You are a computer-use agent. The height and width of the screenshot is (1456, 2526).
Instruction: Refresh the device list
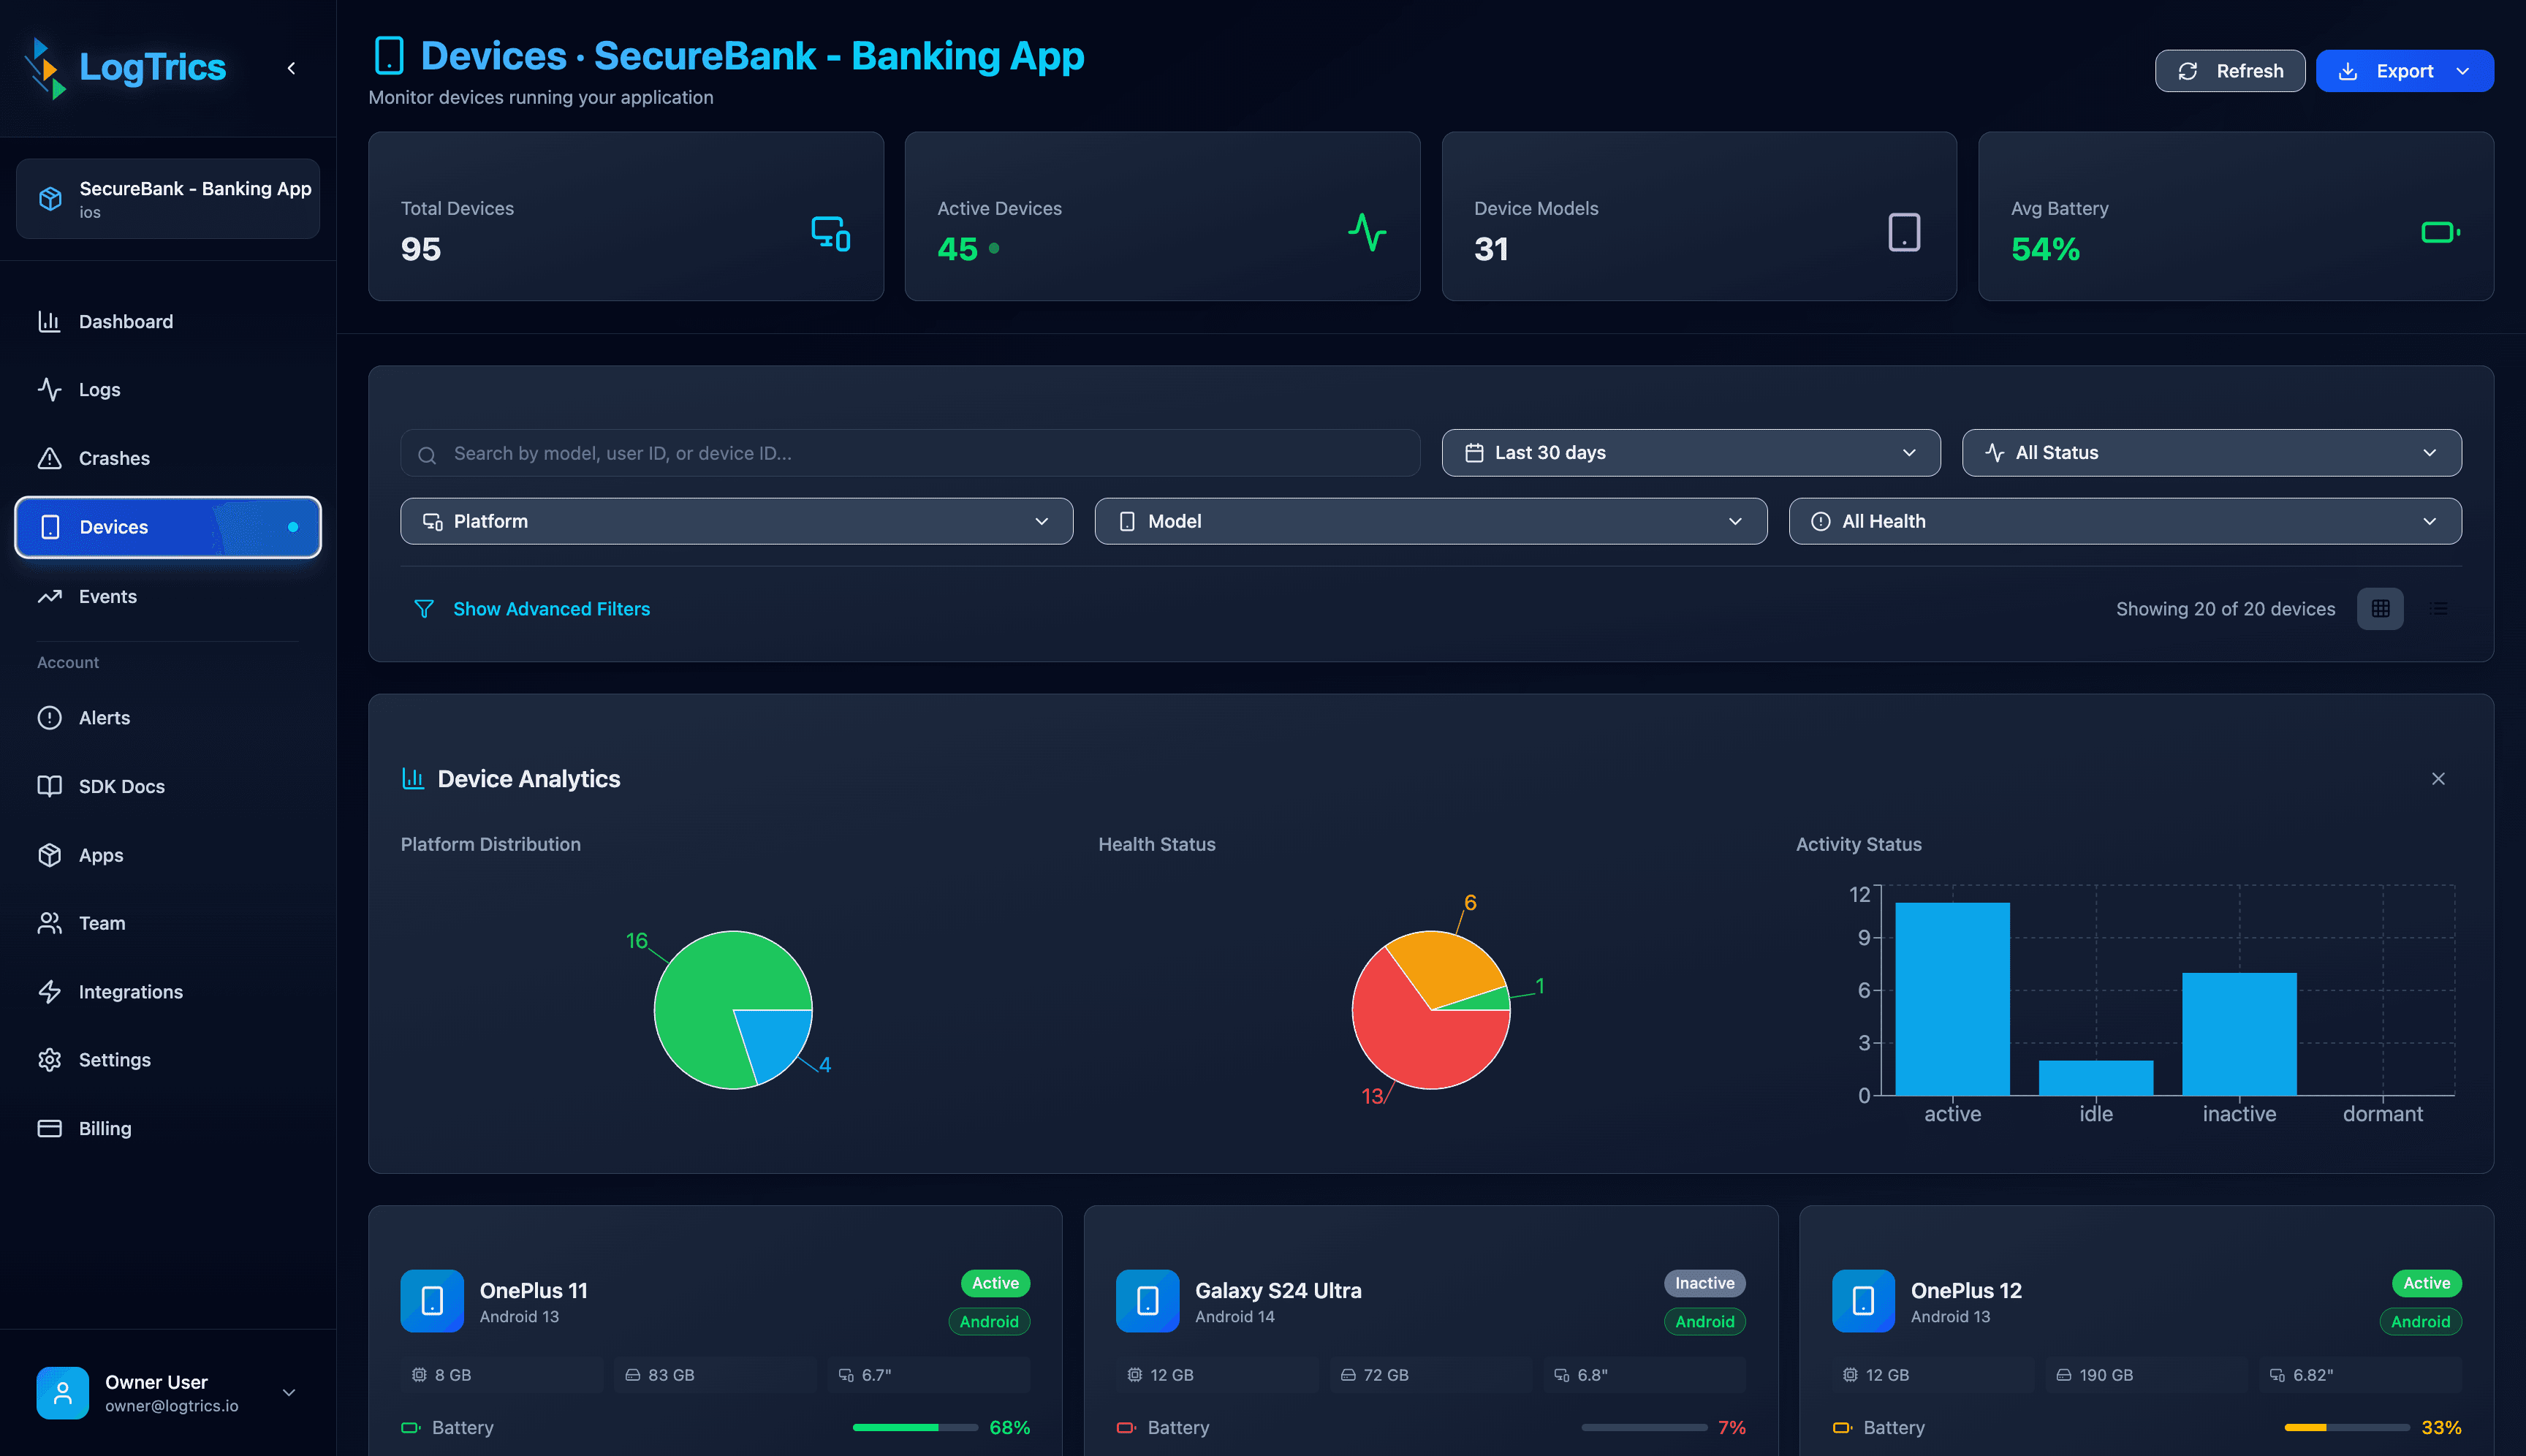click(2229, 70)
